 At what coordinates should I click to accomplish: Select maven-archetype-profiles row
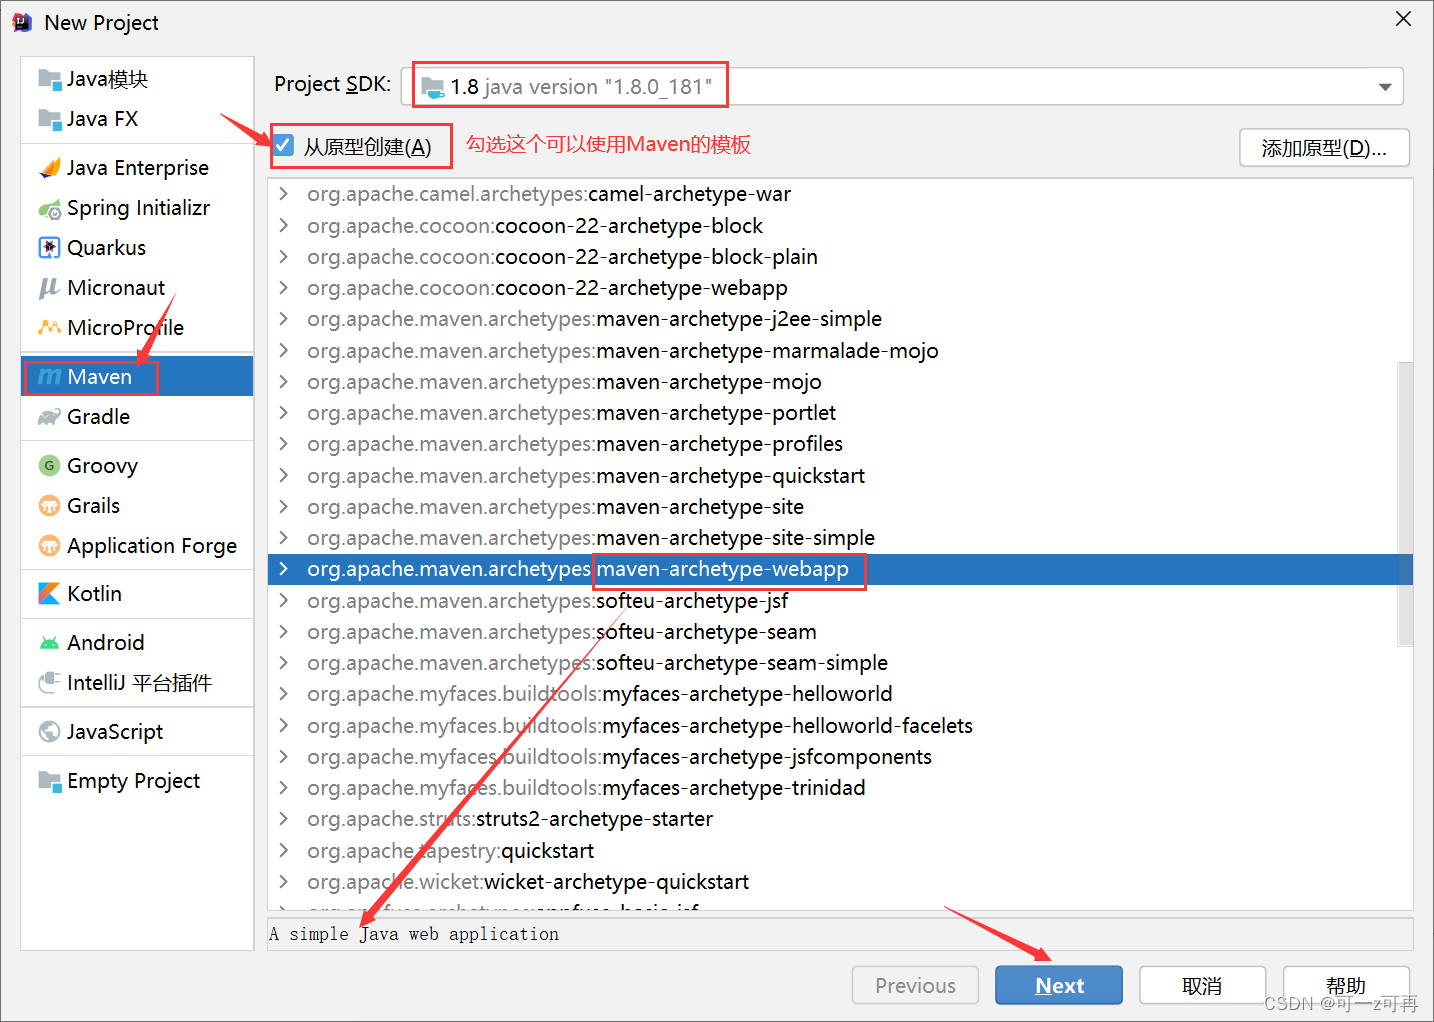[840, 444]
